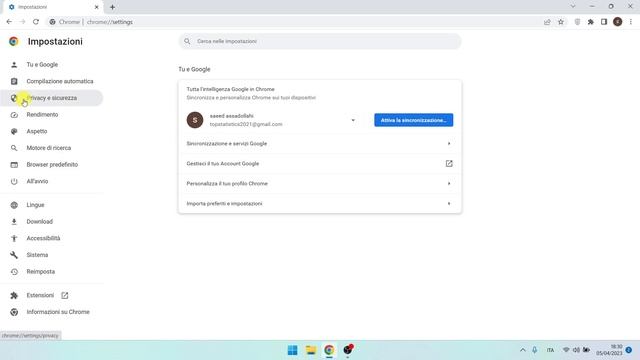Expand Importa preferiti e impostazioni
Image resolution: width=640 pixels, height=360 pixels.
coord(320,204)
